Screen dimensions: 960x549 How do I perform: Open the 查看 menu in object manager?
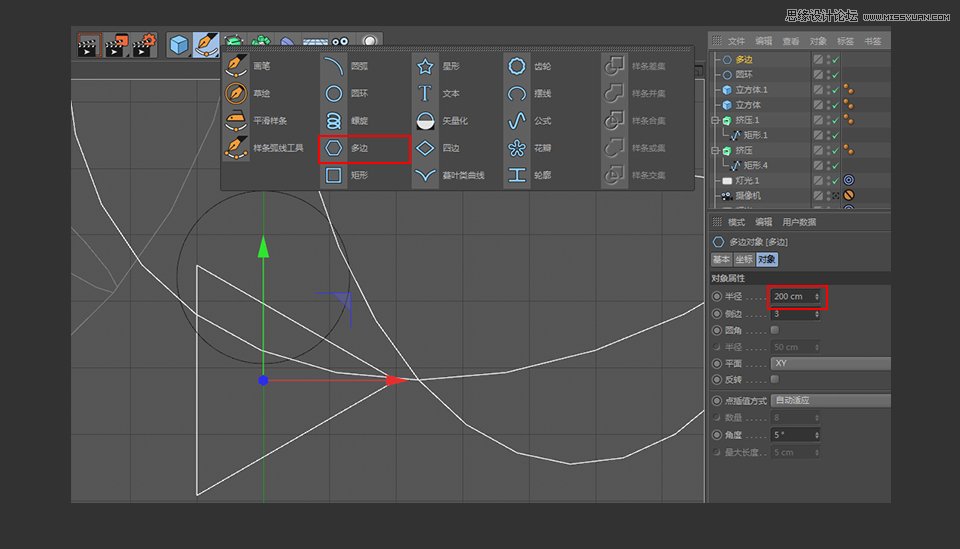(790, 41)
